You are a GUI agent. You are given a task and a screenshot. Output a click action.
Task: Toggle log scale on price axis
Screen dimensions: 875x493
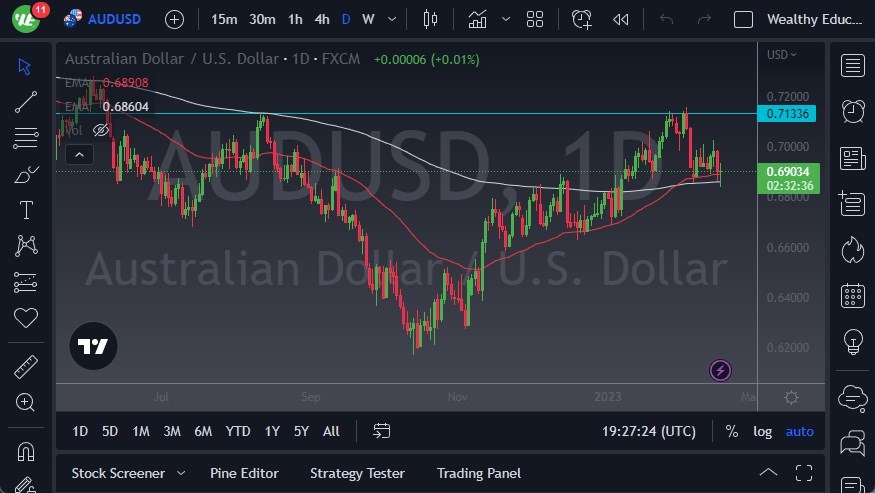pyautogui.click(x=762, y=431)
